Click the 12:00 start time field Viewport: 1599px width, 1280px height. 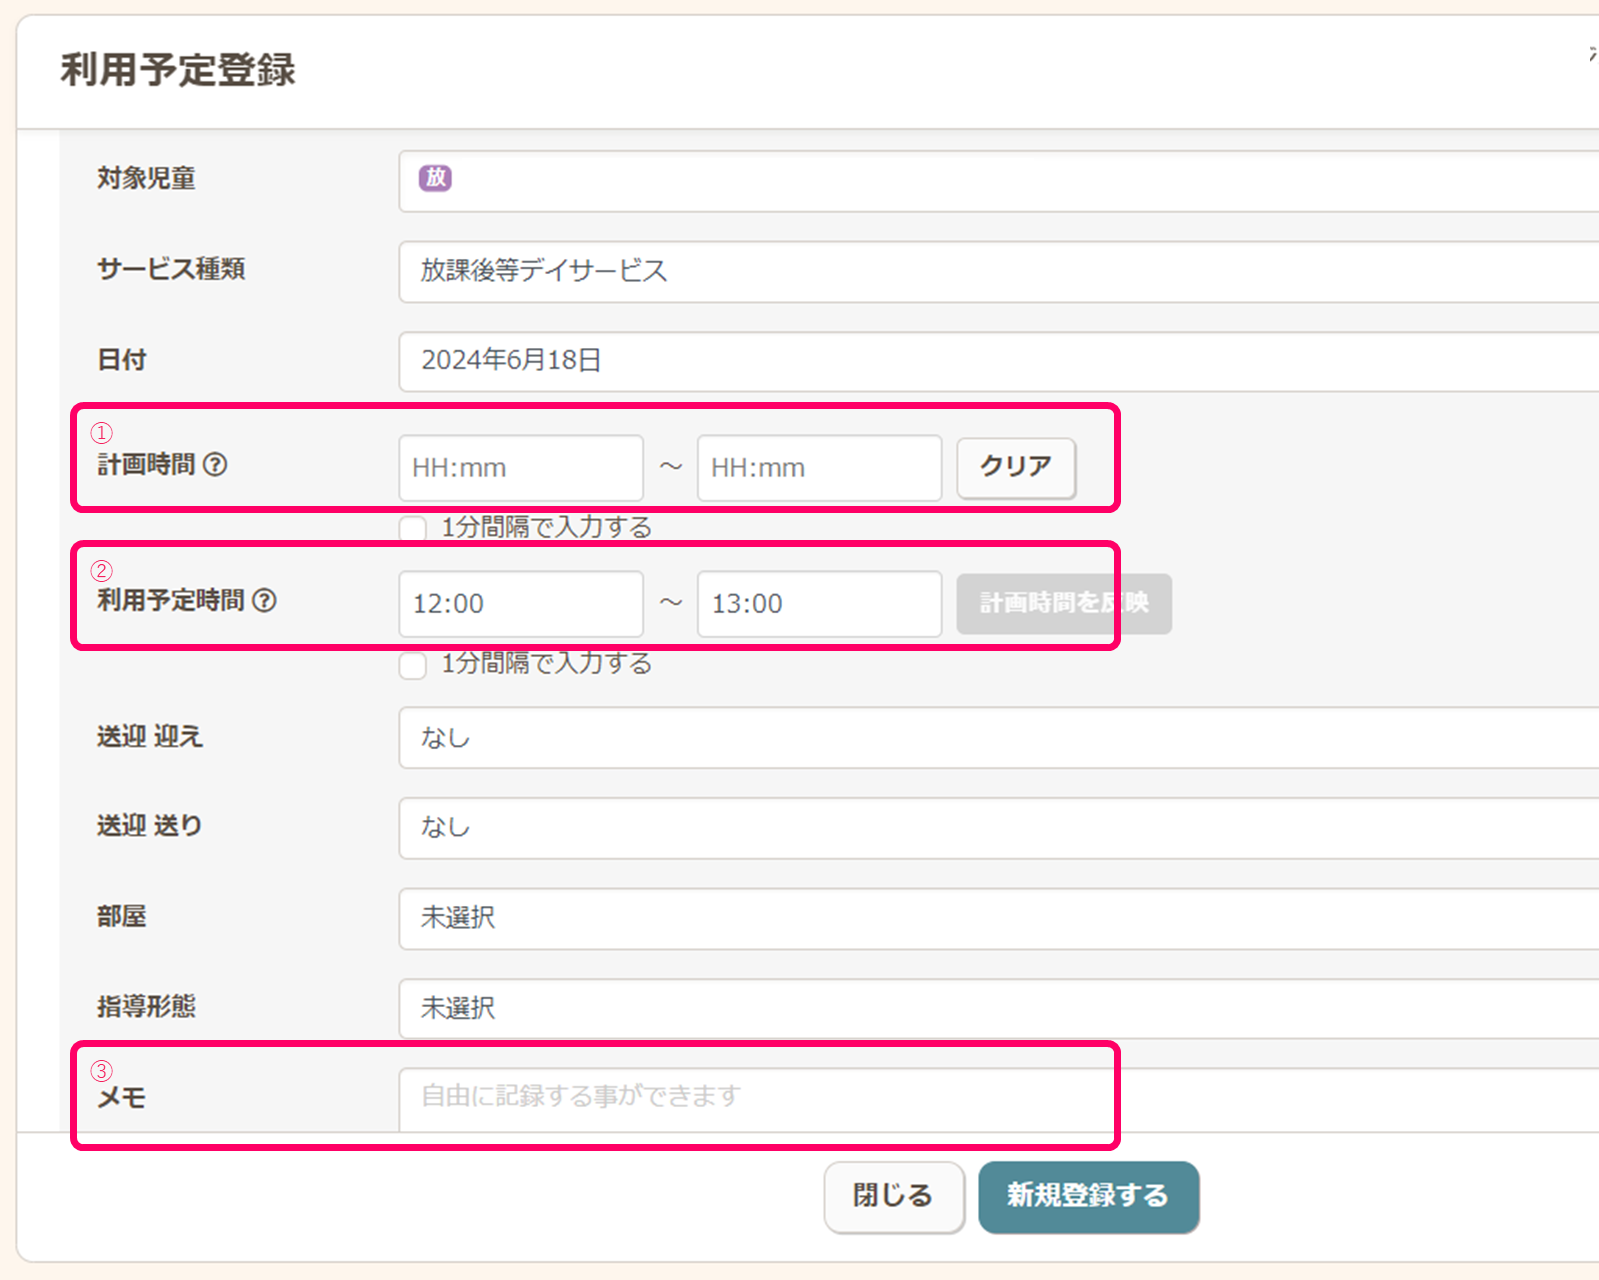(x=520, y=604)
